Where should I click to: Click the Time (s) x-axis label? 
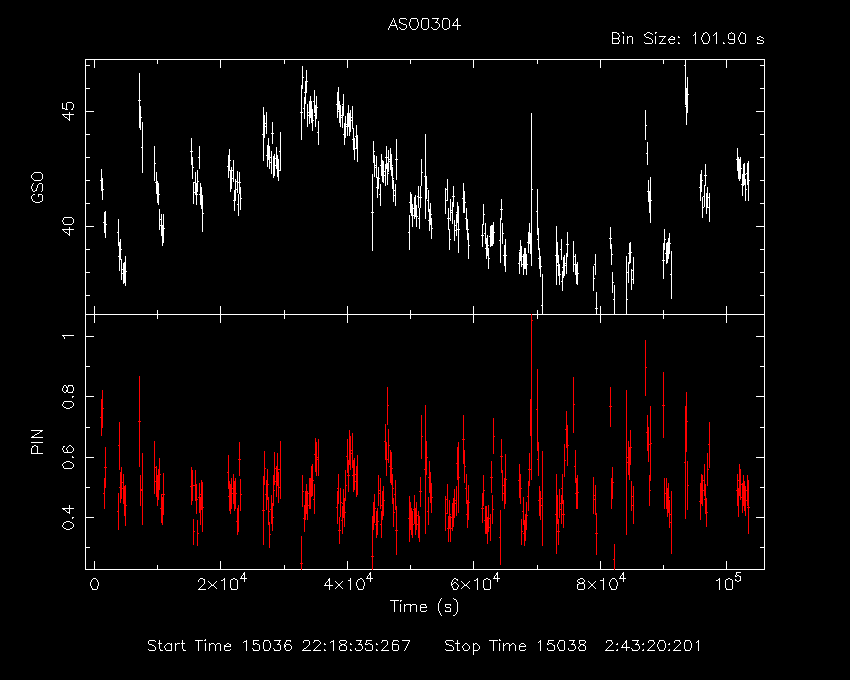click(x=424, y=606)
